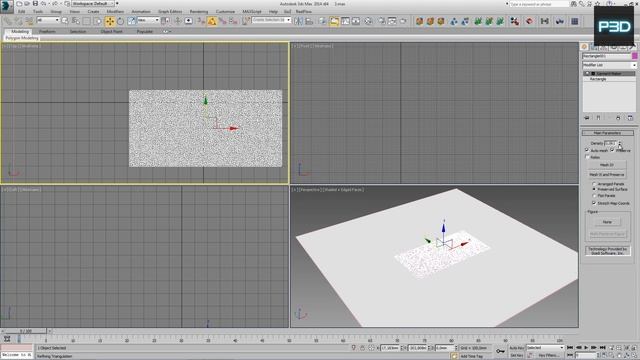Click the Align tool icon
The height and width of the screenshot is (360, 640).
tap(309, 21)
